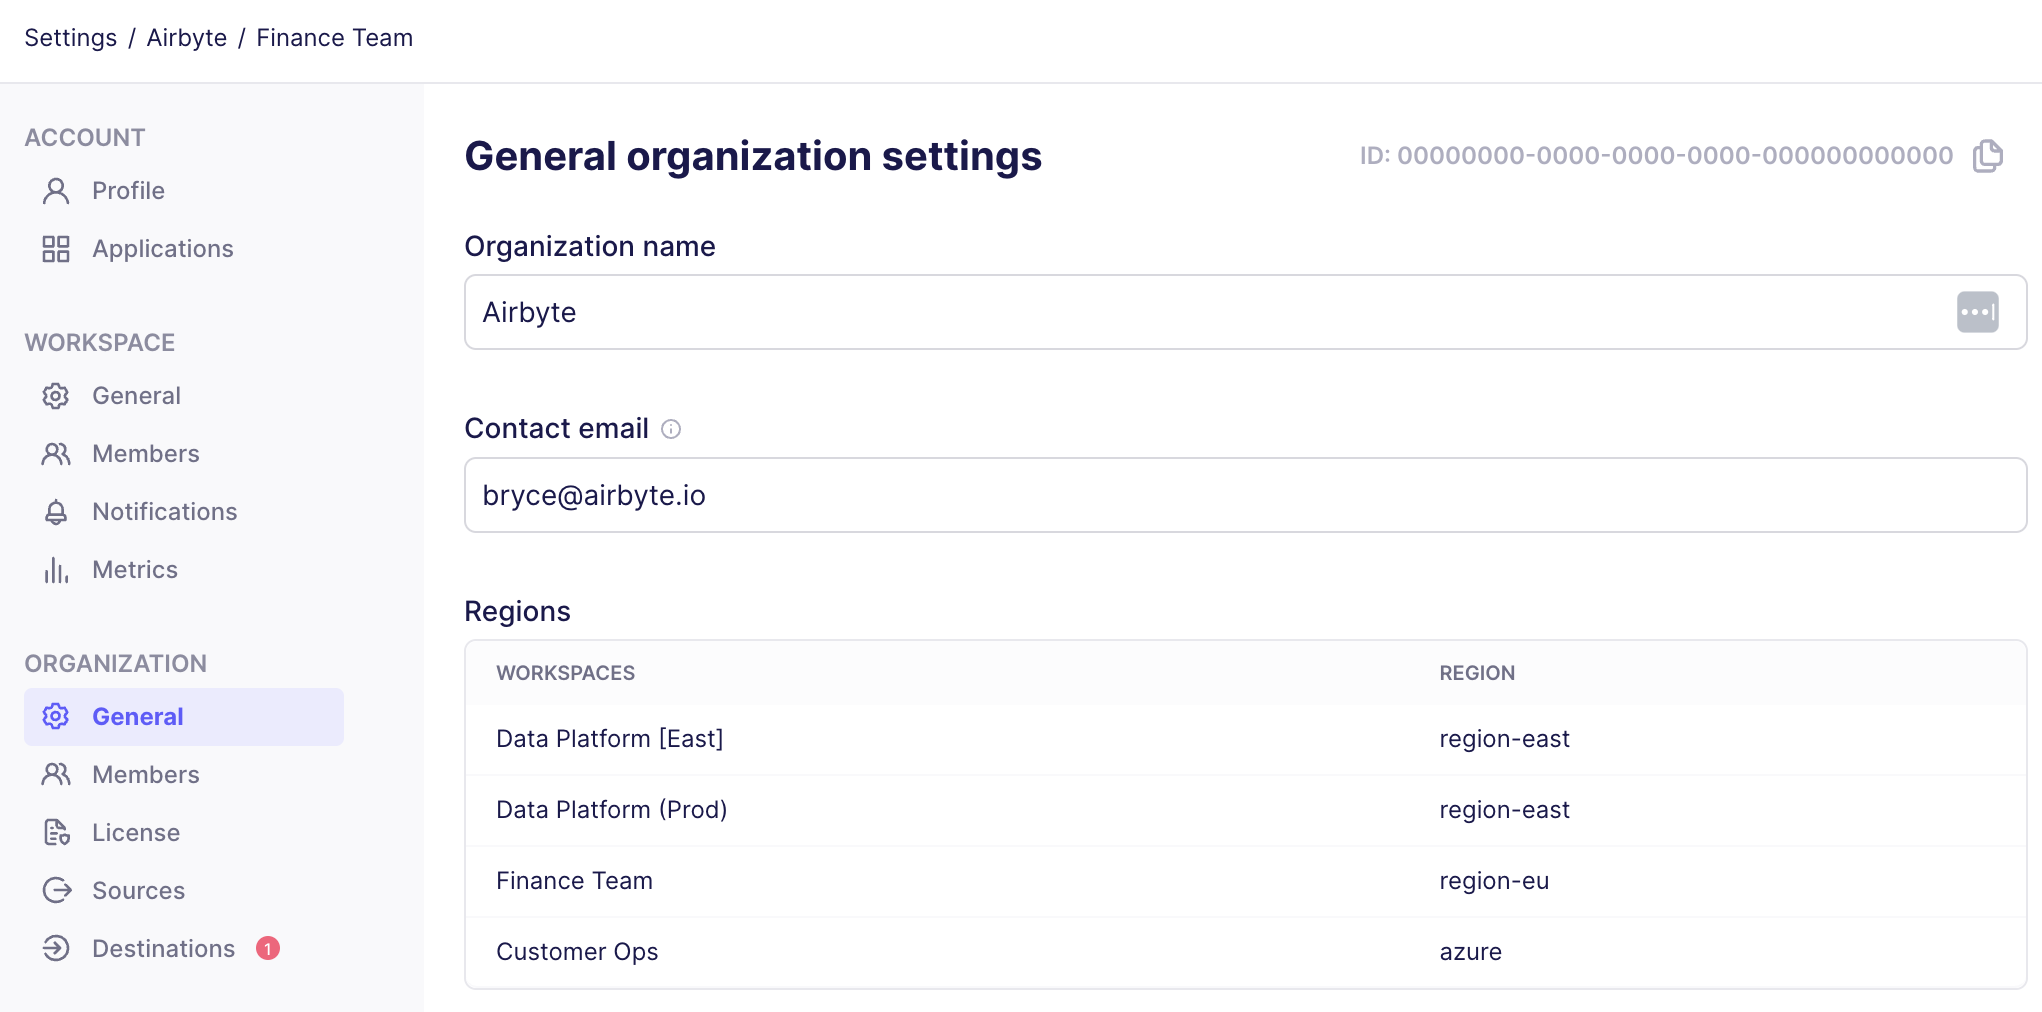Click the workspace Members icon
2042x1012 pixels.
[x=56, y=453]
